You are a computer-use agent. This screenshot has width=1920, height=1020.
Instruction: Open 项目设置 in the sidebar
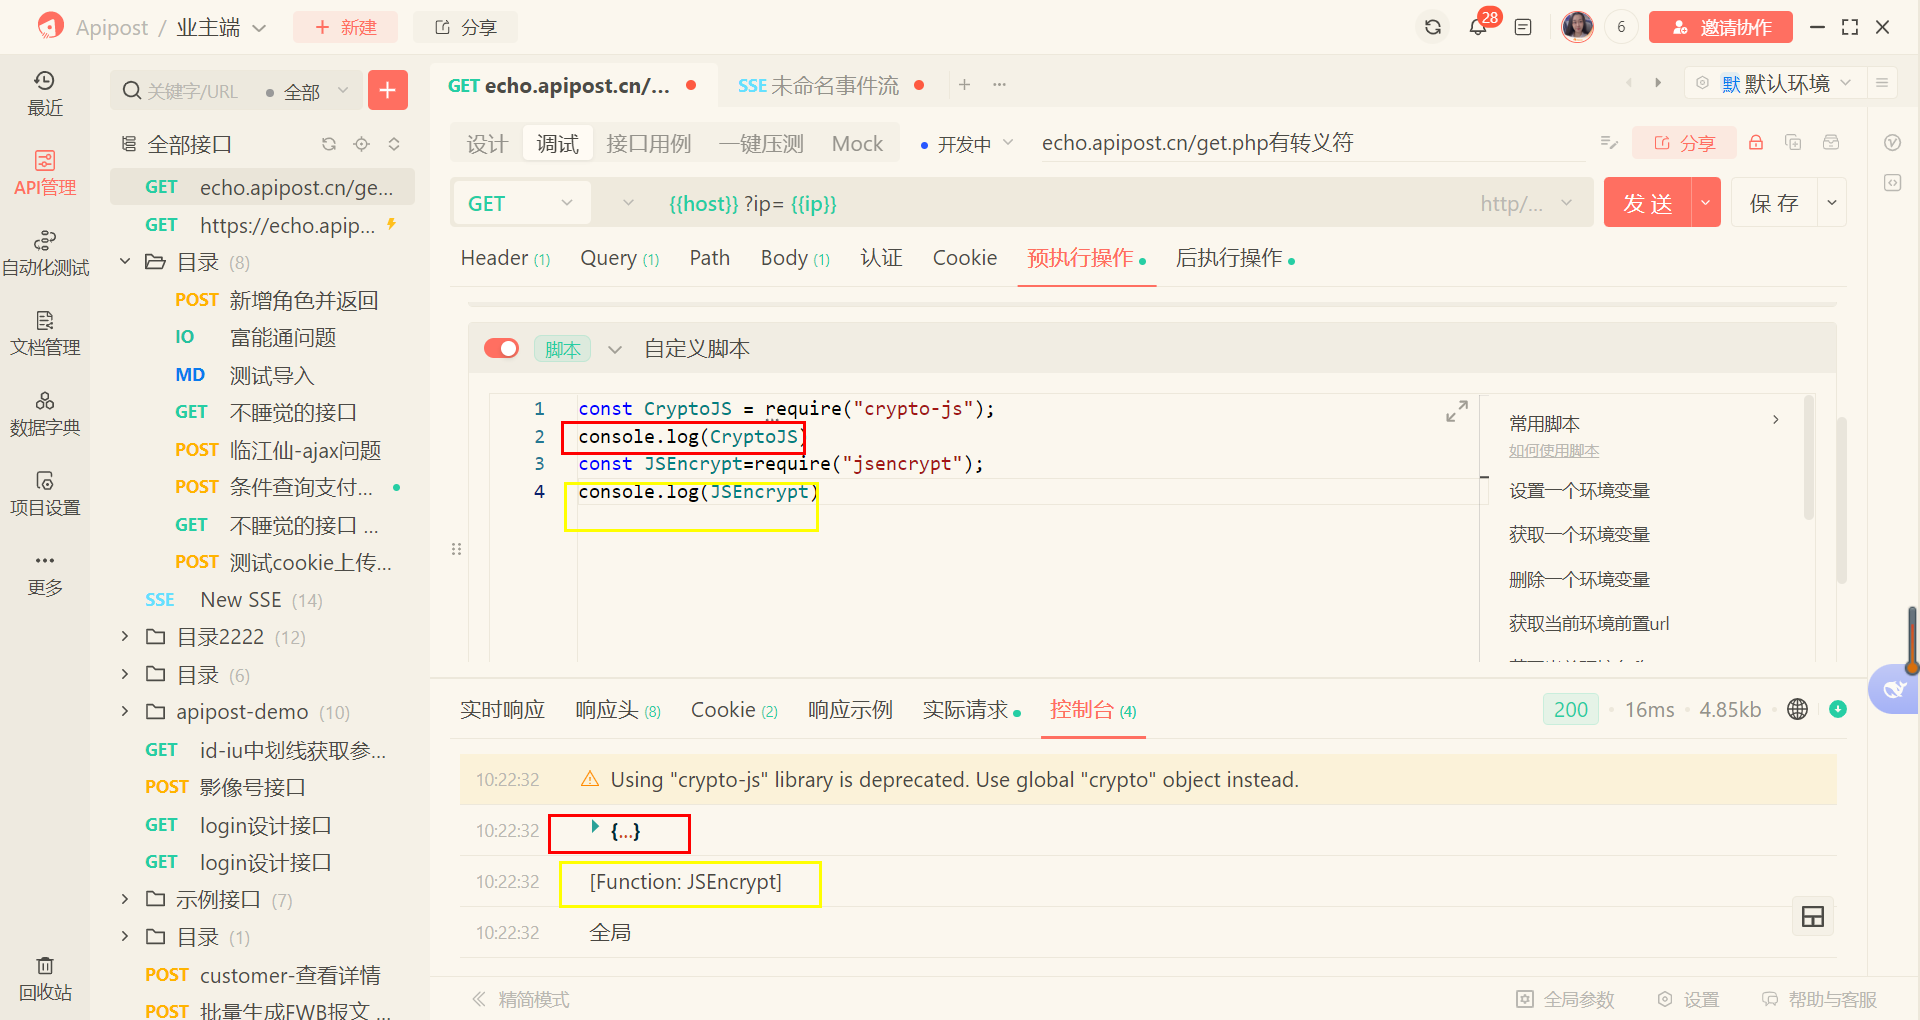(45, 493)
